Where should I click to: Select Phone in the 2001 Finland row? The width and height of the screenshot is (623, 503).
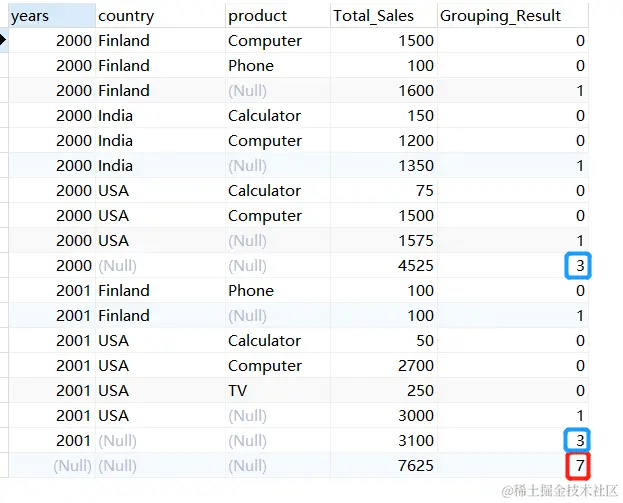pyautogui.click(x=278, y=291)
